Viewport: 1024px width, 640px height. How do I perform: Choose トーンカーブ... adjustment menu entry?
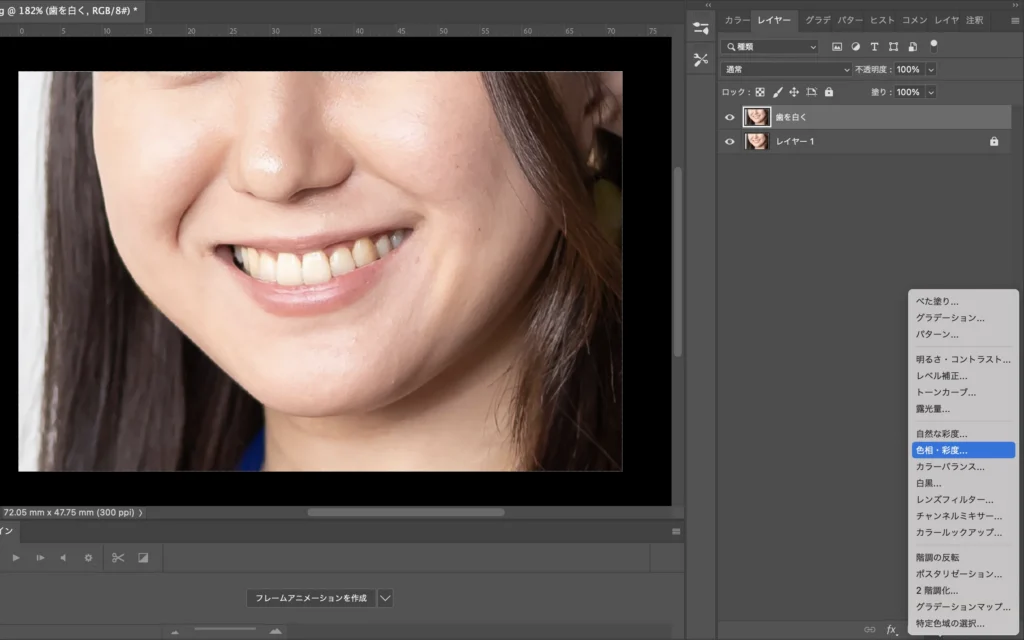coord(946,392)
